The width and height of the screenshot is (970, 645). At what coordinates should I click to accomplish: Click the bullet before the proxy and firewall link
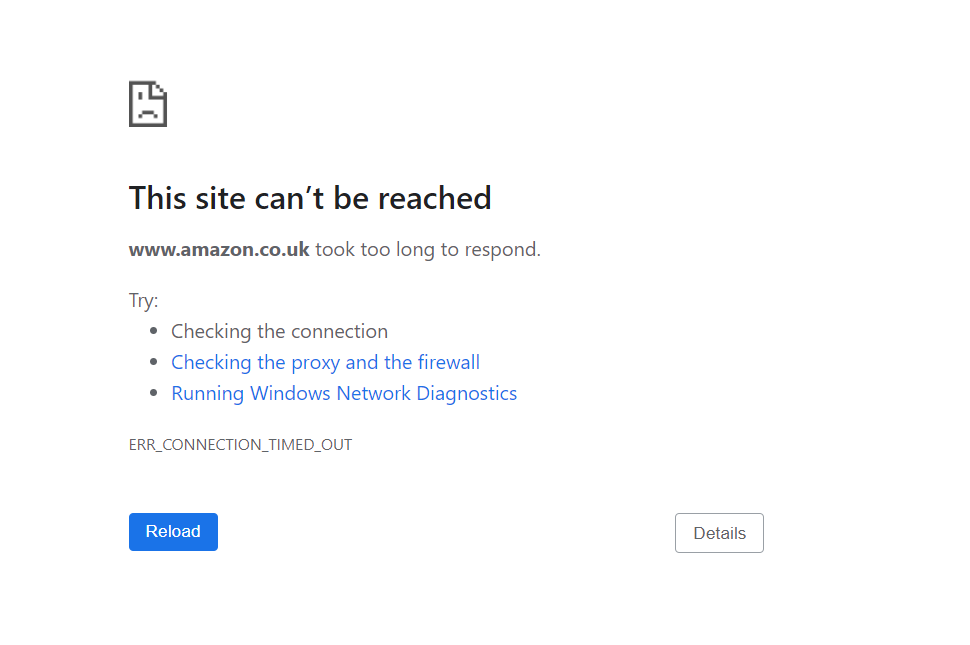click(153, 363)
